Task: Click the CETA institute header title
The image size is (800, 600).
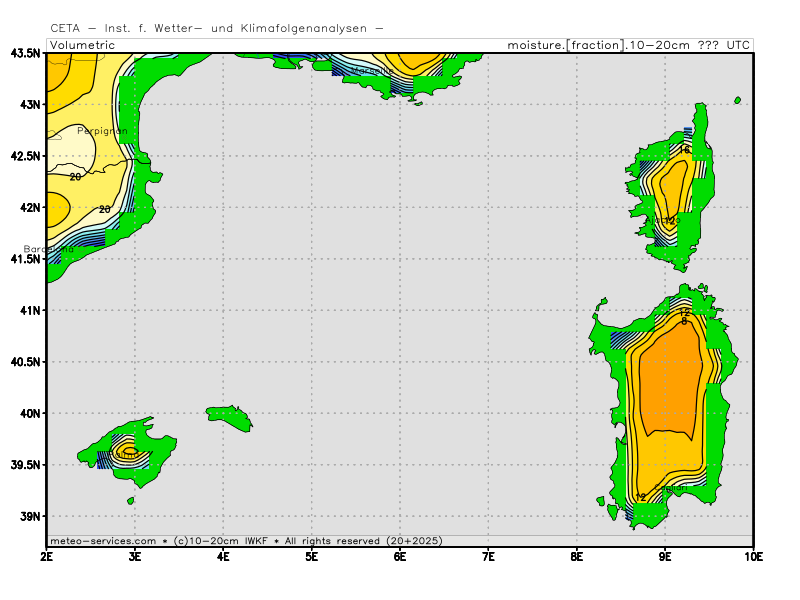Action: click(216, 29)
